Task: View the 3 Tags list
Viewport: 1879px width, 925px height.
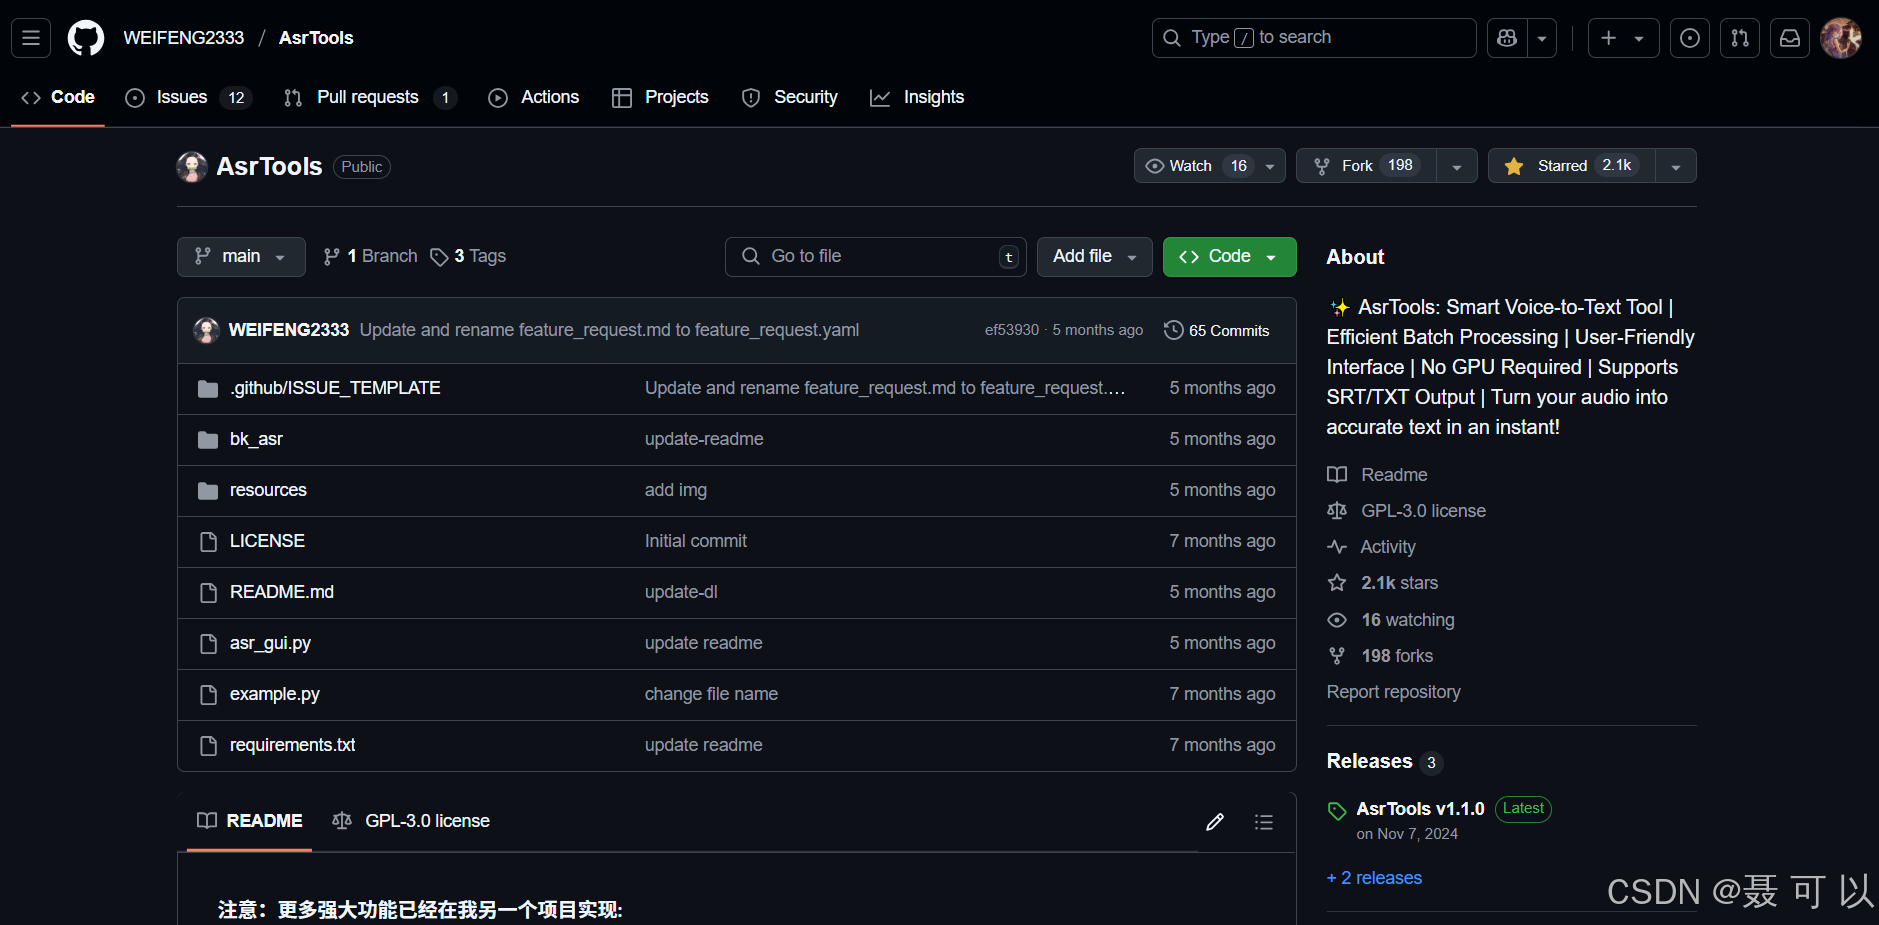Action: pos(468,257)
